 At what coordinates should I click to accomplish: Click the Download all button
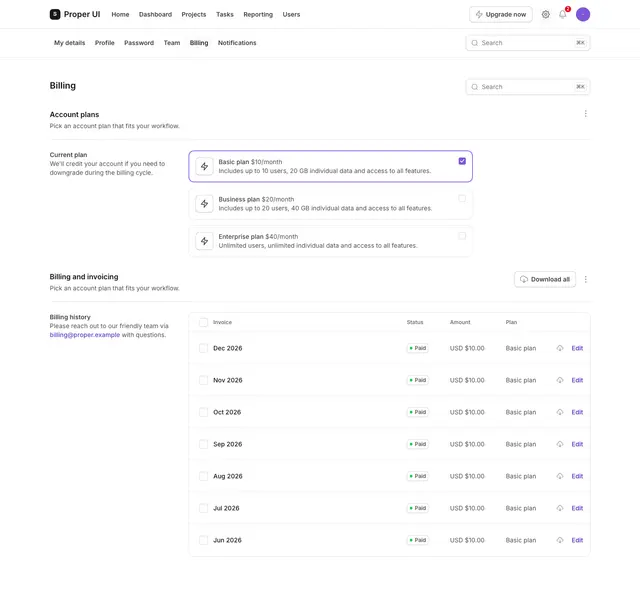[x=545, y=280]
